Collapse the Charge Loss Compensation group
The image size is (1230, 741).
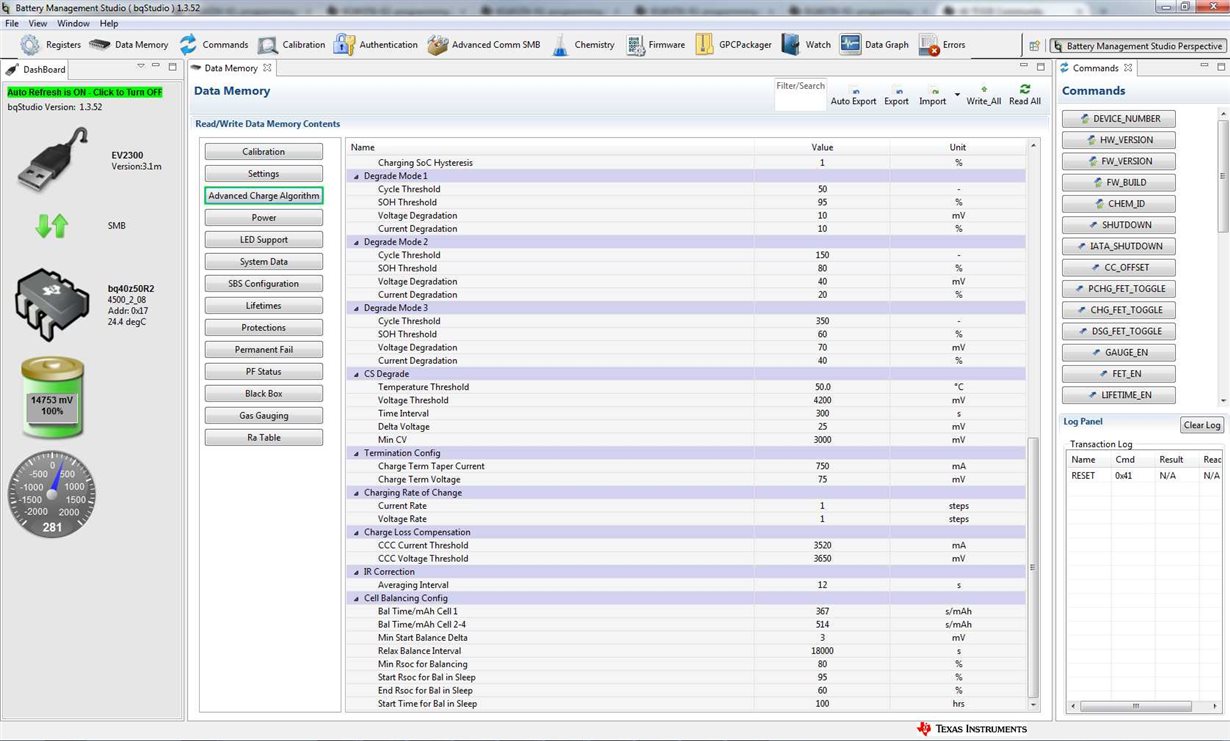point(356,532)
